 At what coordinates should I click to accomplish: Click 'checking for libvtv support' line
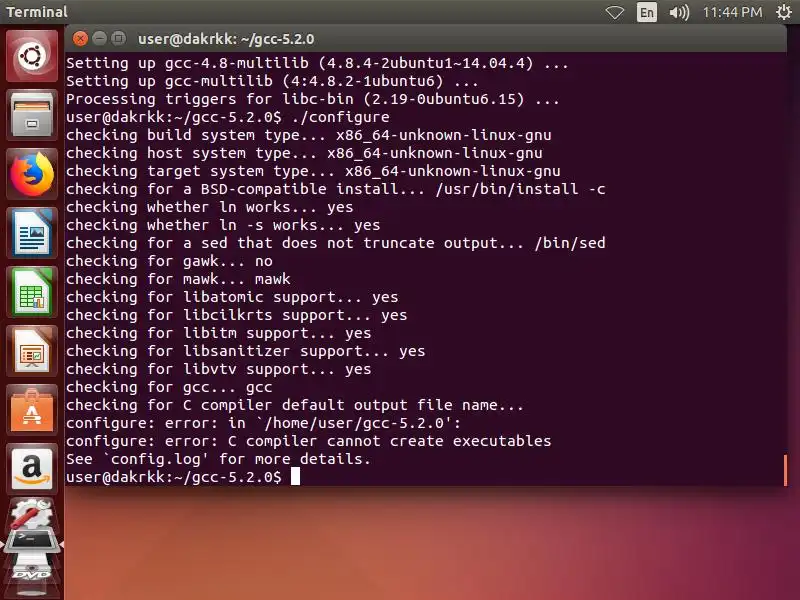tap(218, 369)
